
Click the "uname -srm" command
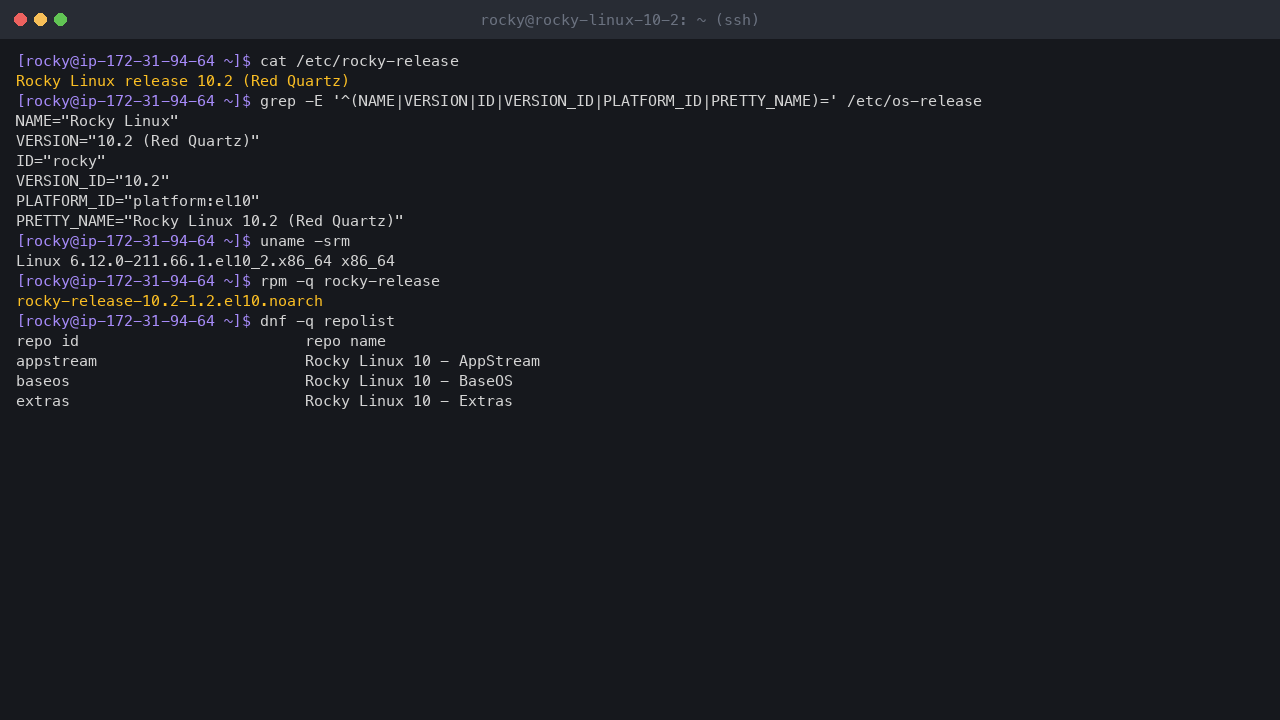tap(305, 241)
